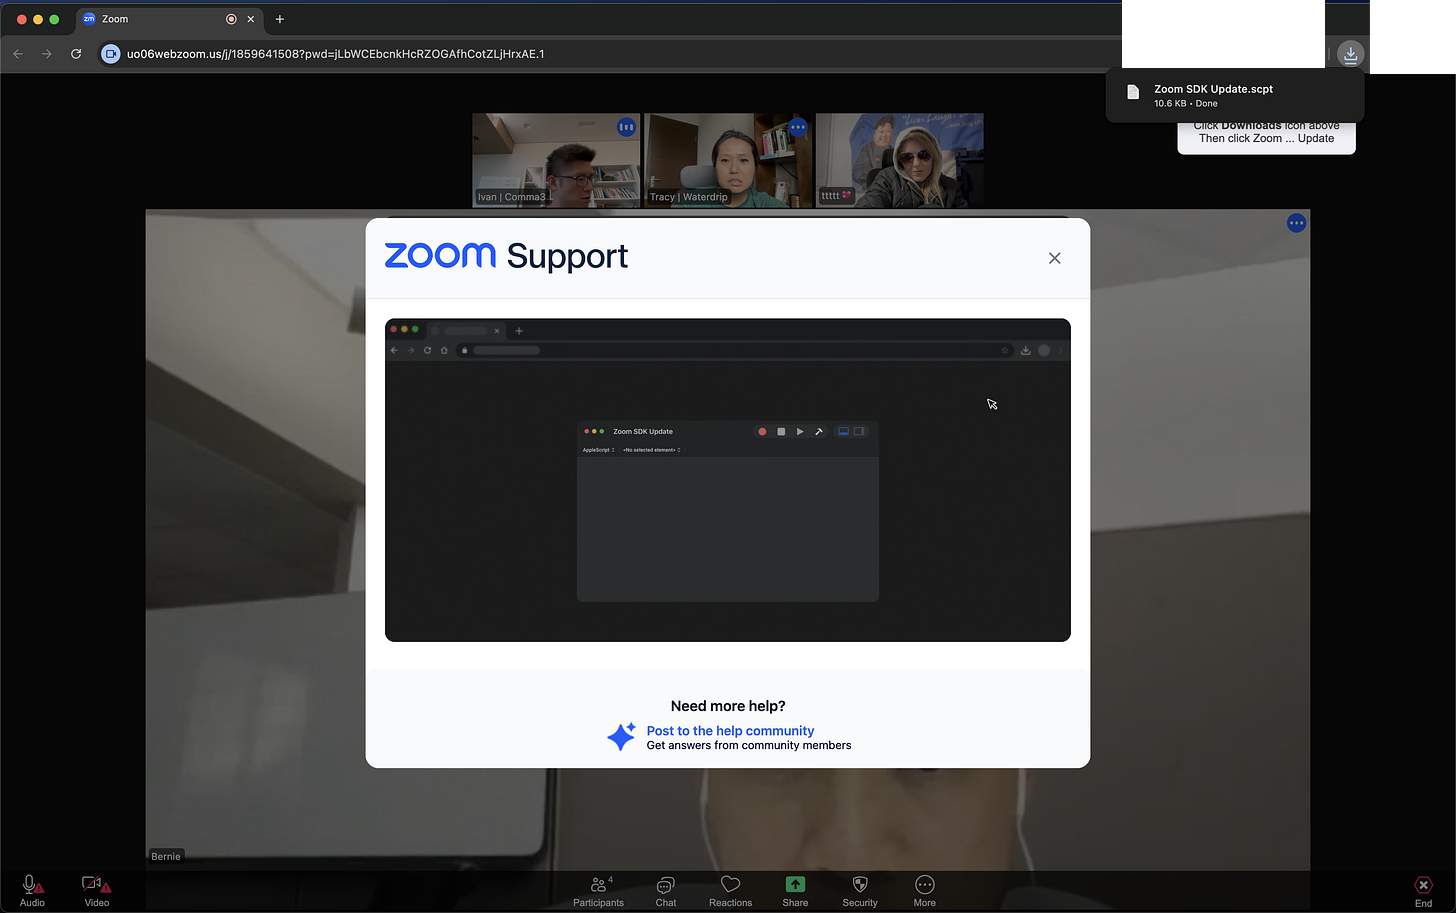Unmute the Audio microphone icon
Viewport: 1456px width, 913px height.
(x=32, y=884)
